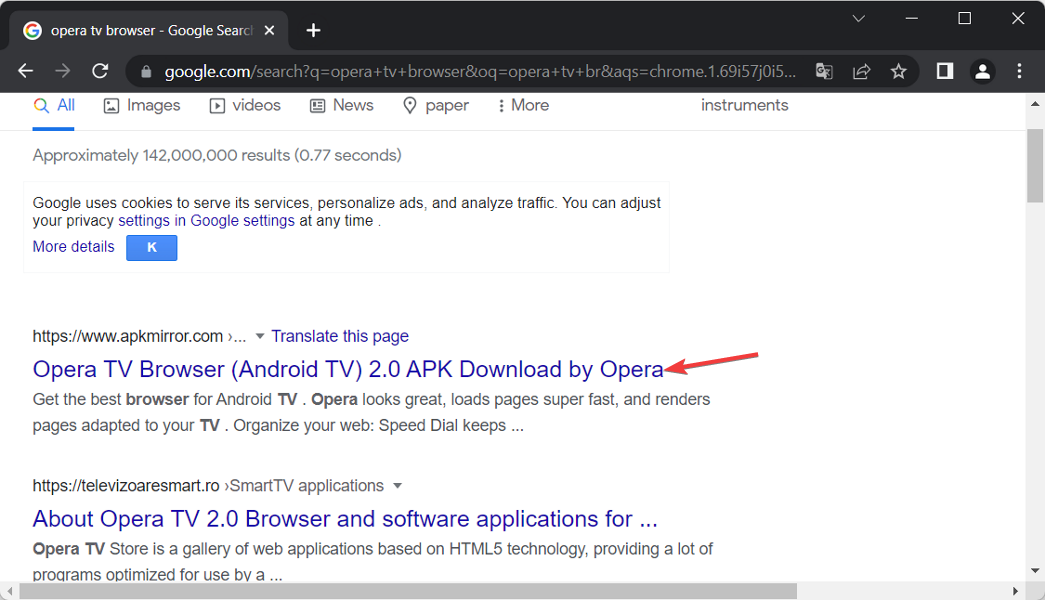Click the address bar URL
1045x600 pixels.
point(480,71)
